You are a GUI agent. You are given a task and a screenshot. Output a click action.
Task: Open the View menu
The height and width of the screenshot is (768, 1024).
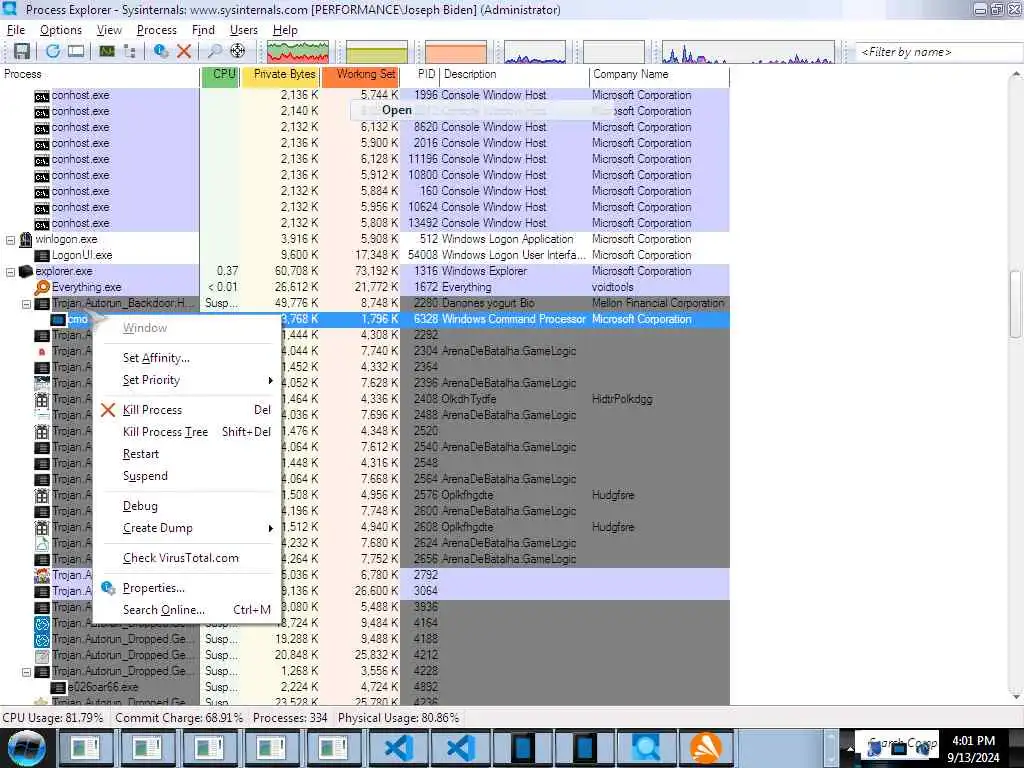pos(109,30)
